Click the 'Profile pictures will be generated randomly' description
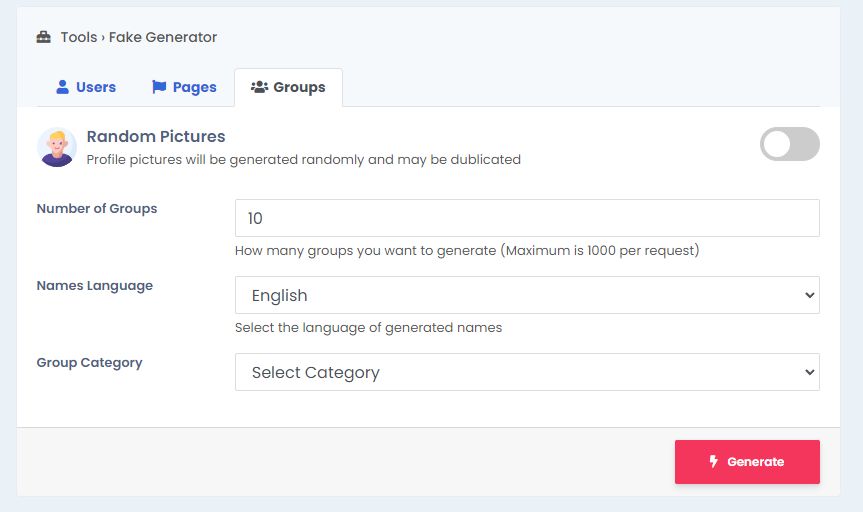 [303, 160]
